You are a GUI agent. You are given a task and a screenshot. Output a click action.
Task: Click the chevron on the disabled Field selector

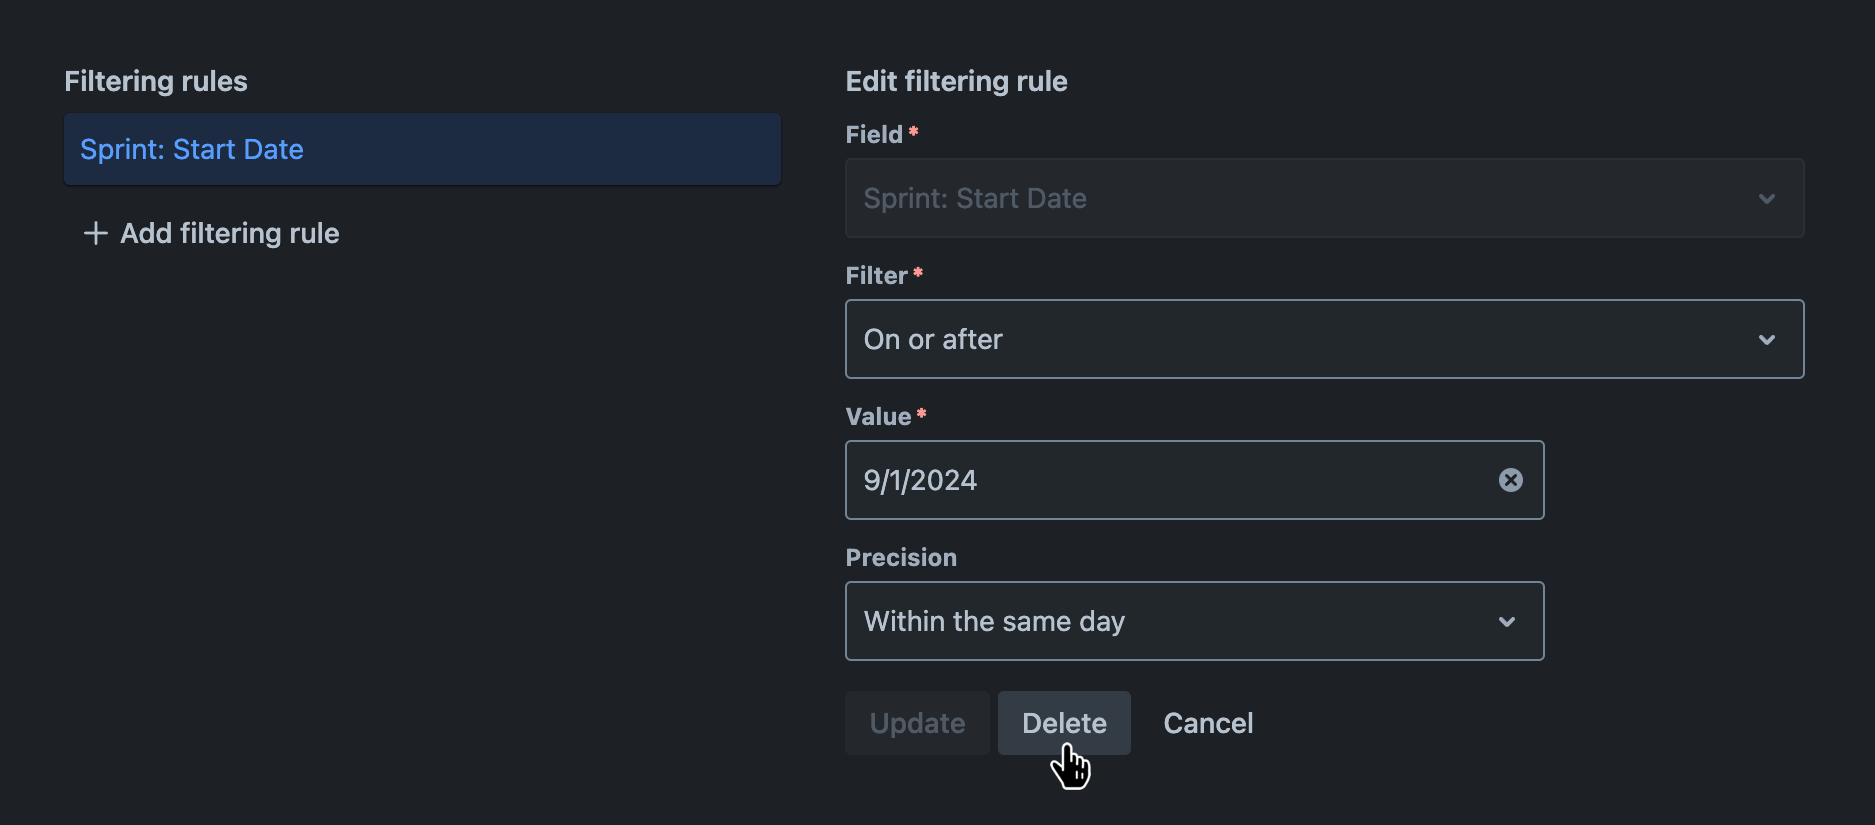[x=1766, y=198]
